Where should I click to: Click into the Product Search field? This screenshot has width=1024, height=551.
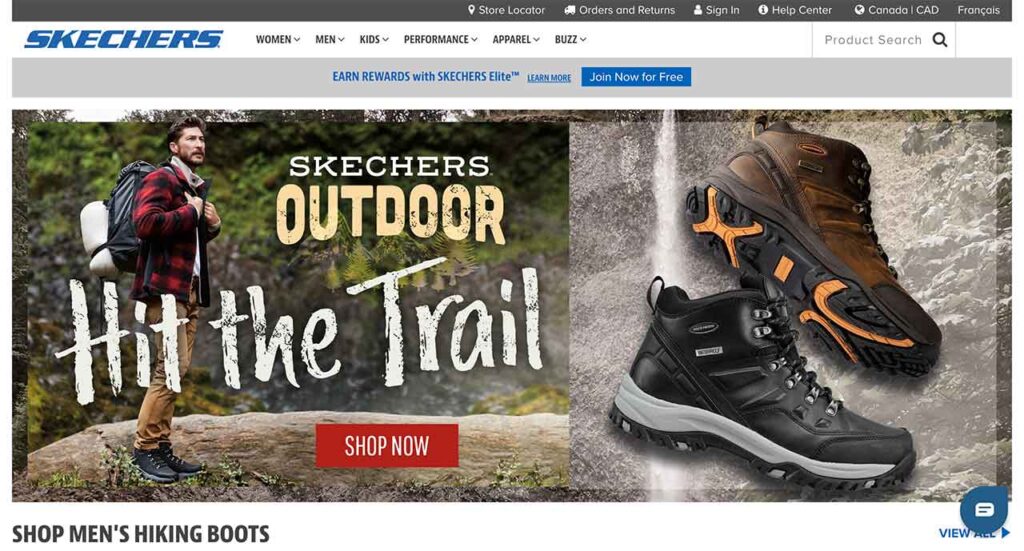tap(872, 40)
